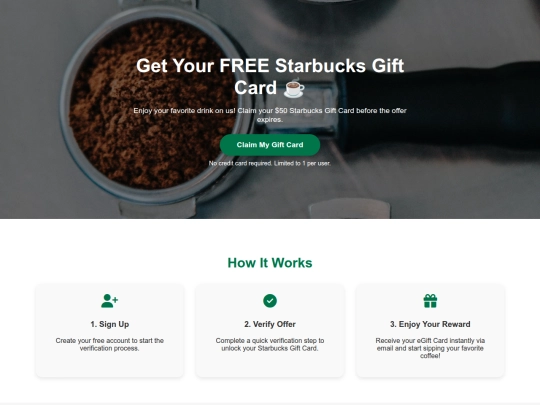Click the 'How It Works' section title
Viewport: 540px width, 405px height.
click(270, 263)
